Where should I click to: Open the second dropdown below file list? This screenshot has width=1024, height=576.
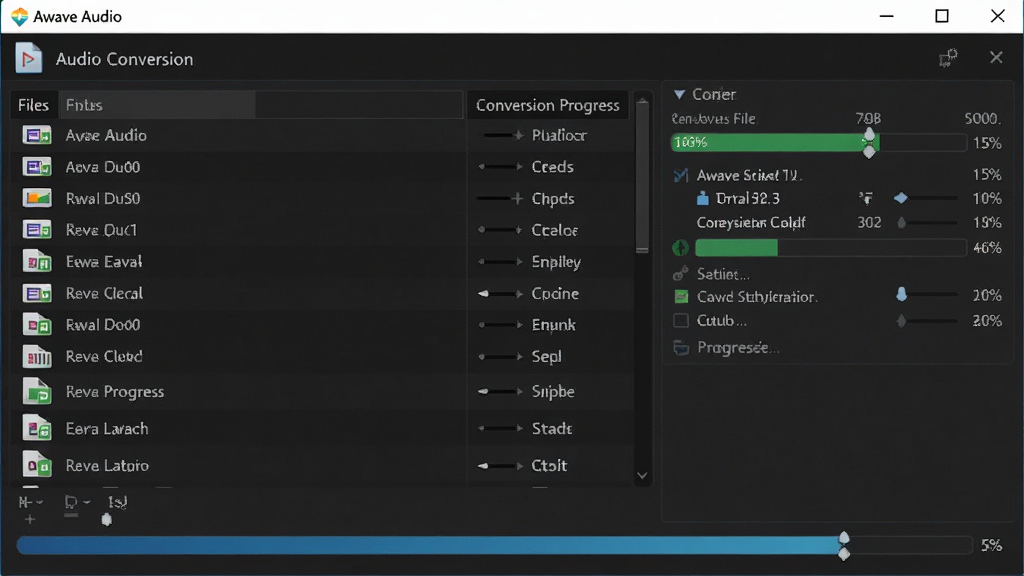77,502
